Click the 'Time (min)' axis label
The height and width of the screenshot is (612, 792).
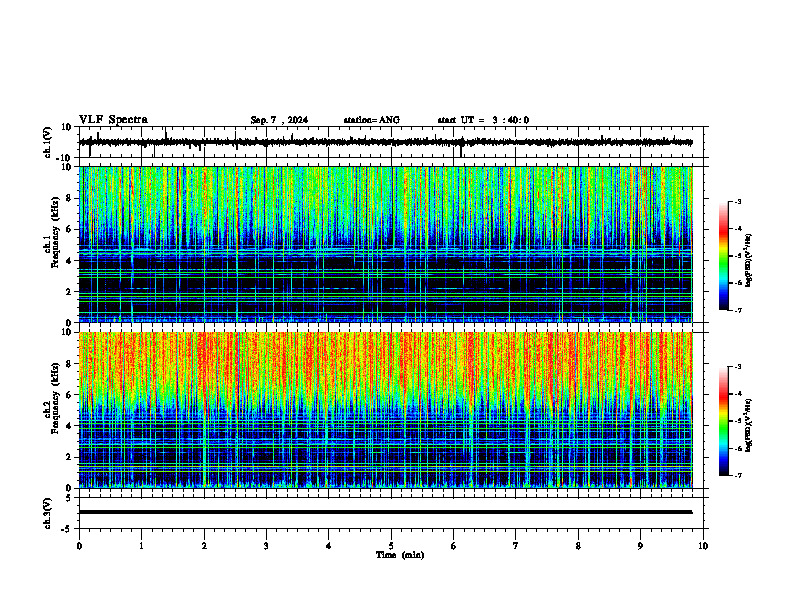click(400, 555)
